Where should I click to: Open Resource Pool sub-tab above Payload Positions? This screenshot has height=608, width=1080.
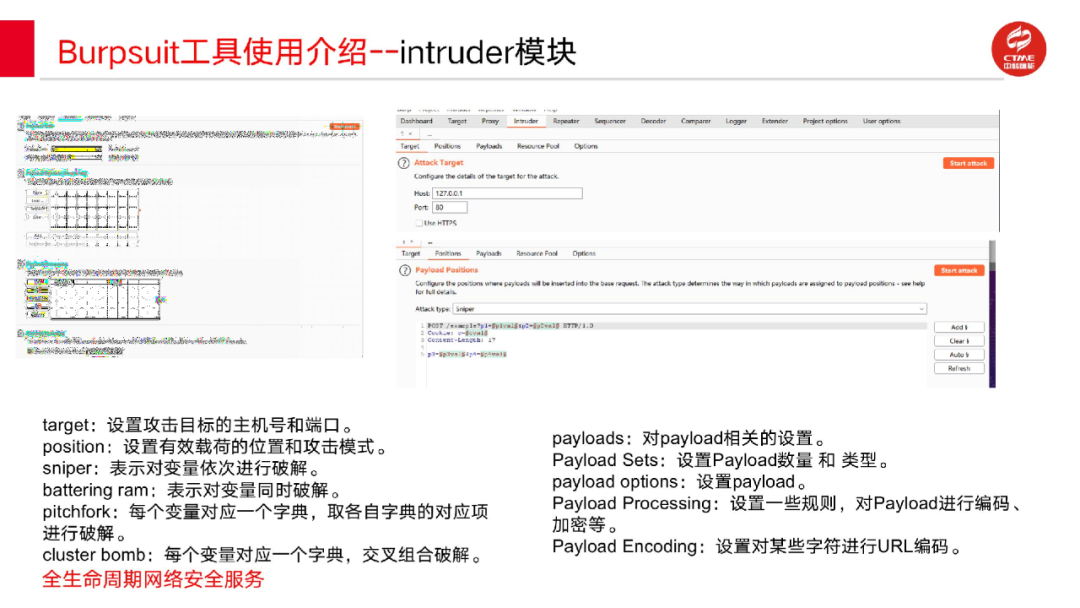tap(537, 254)
